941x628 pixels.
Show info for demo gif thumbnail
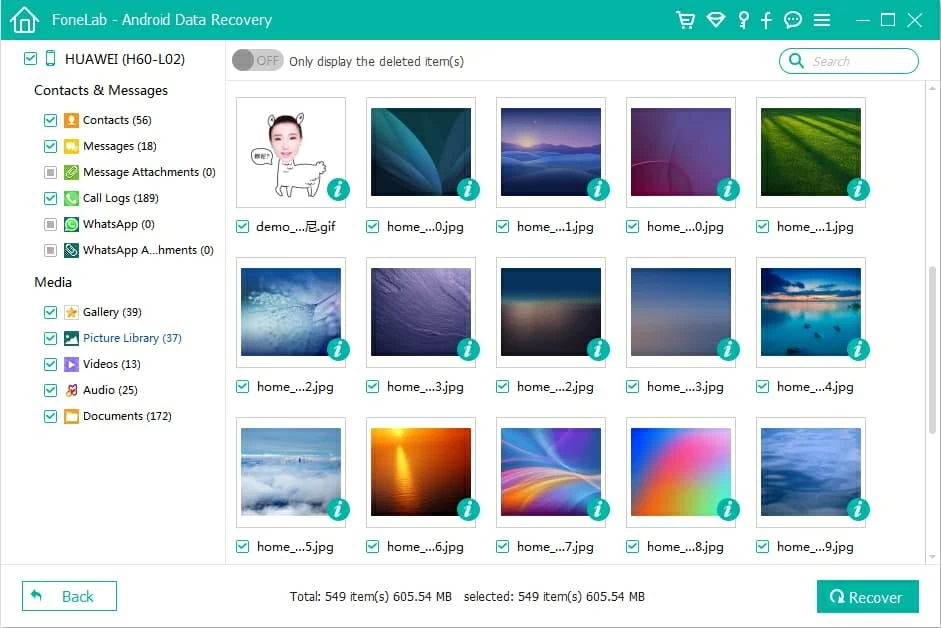click(x=338, y=189)
